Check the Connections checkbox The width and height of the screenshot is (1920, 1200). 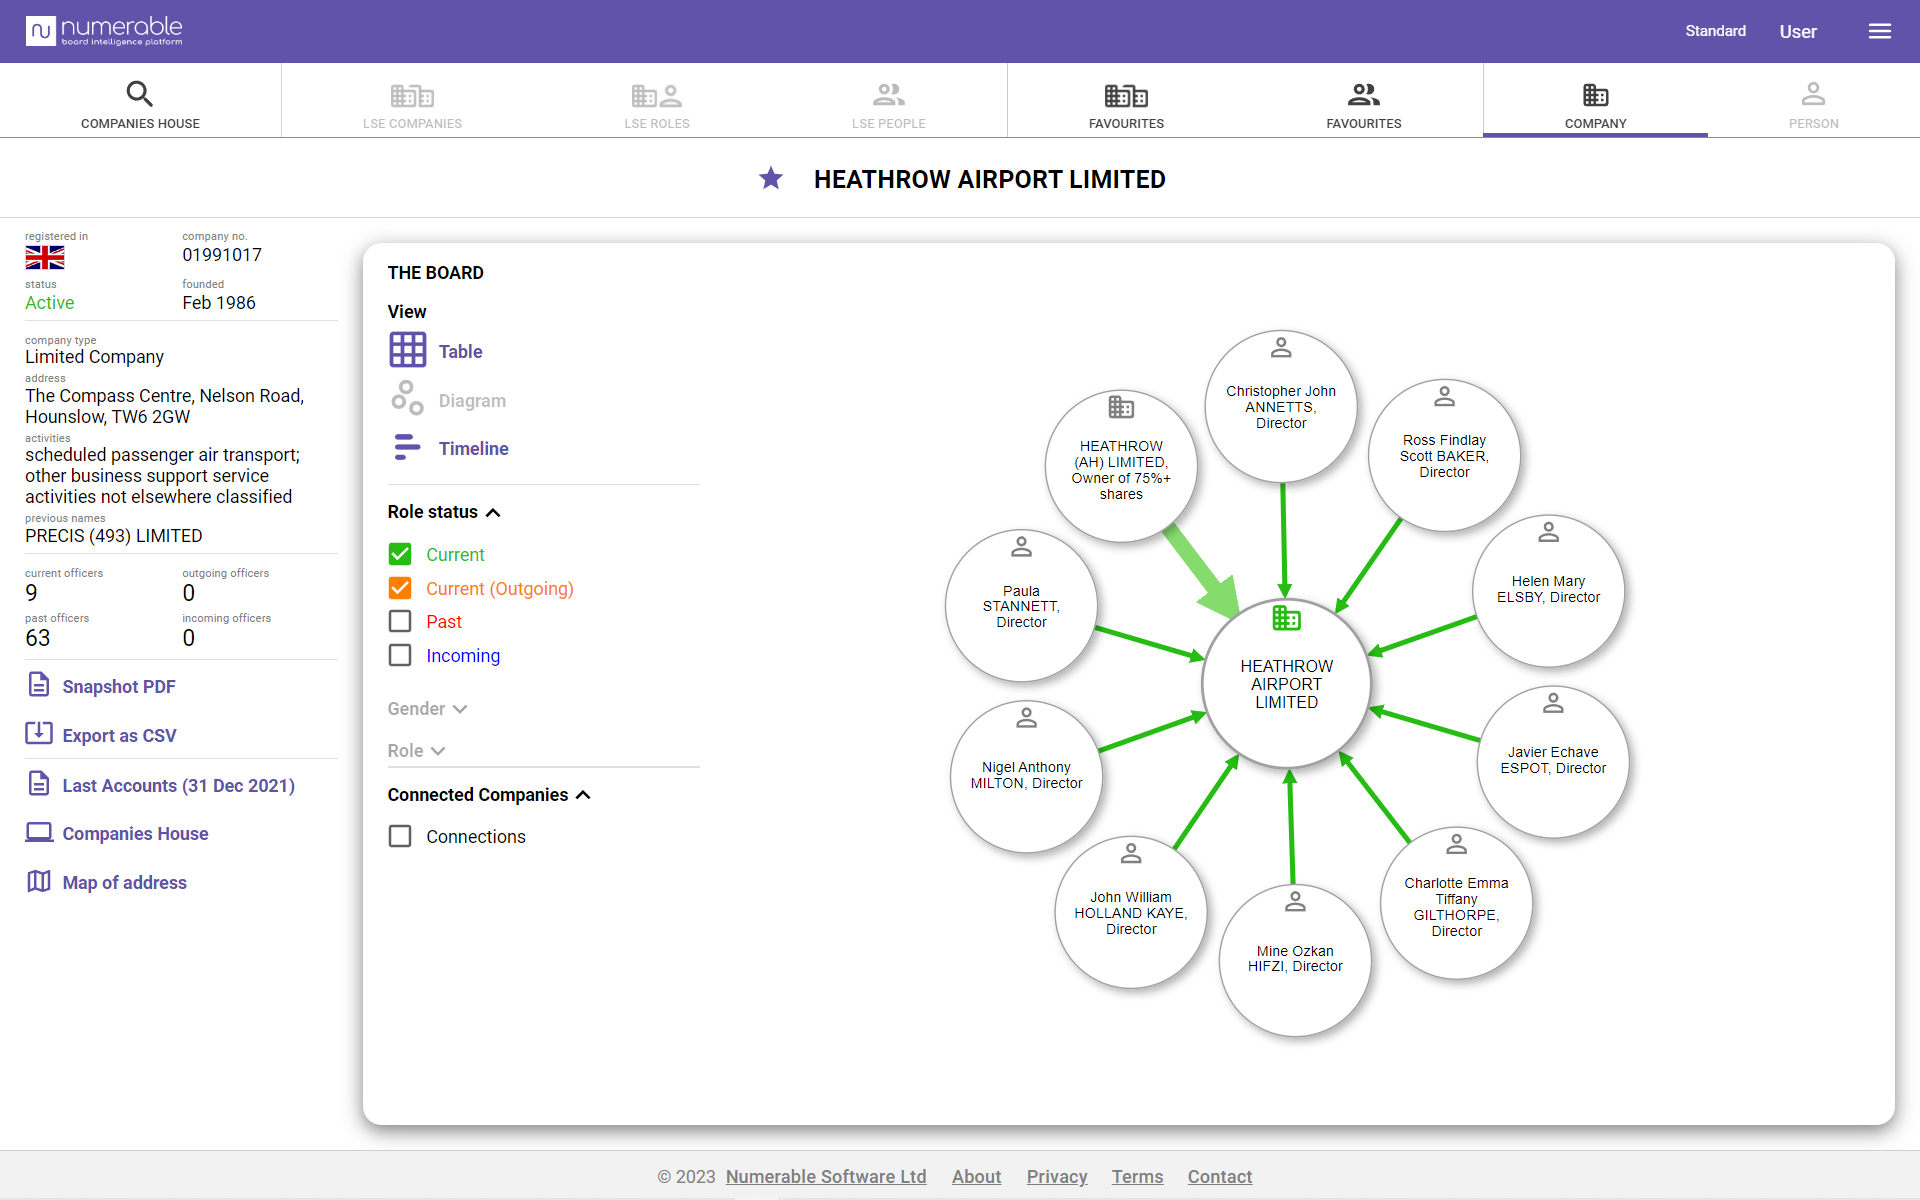tap(400, 836)
